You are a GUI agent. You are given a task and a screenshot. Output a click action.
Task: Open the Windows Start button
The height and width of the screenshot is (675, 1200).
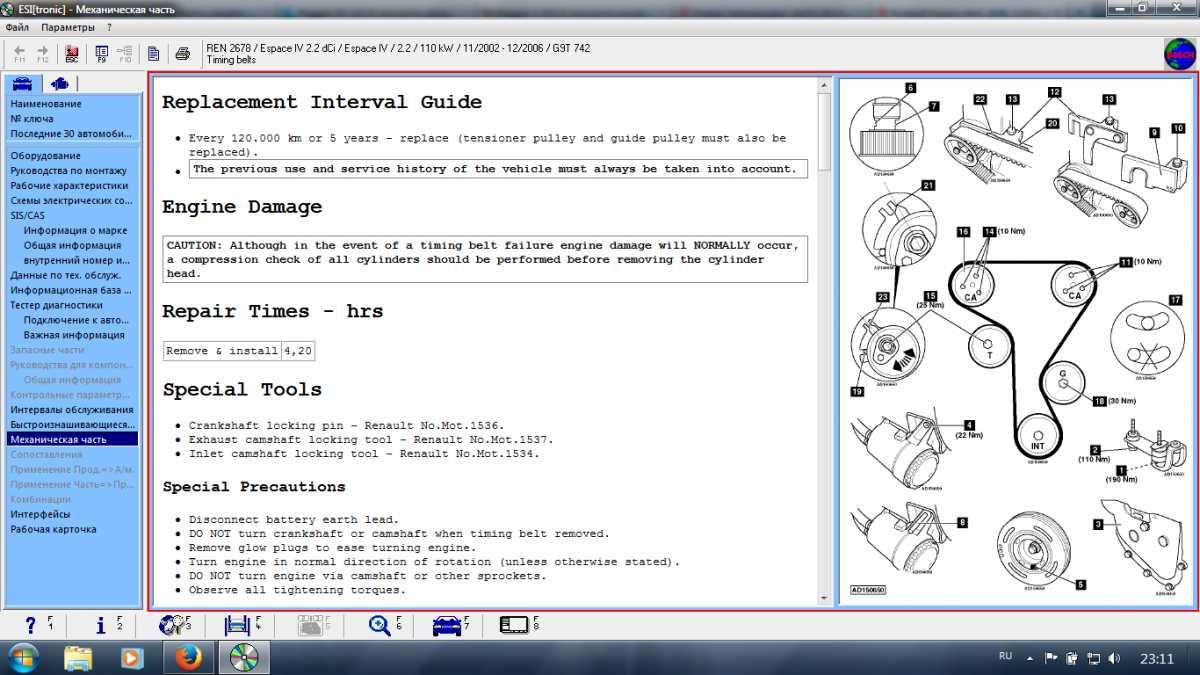pyautogui.click(x=22, y=658)
